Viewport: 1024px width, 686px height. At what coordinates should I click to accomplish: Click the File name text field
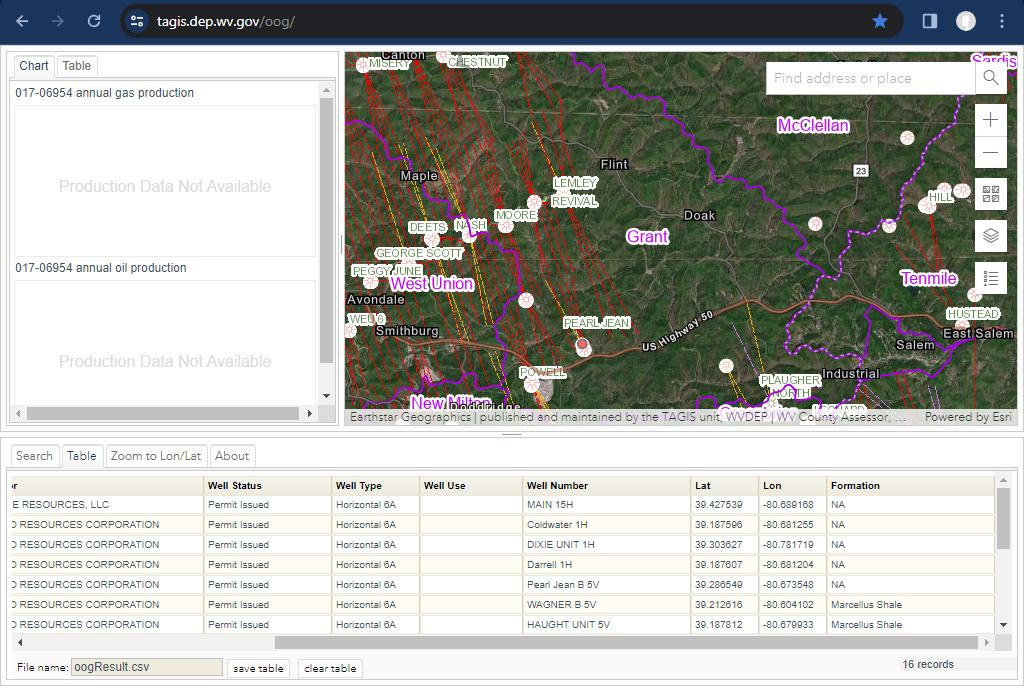click(x=147, y=667)
